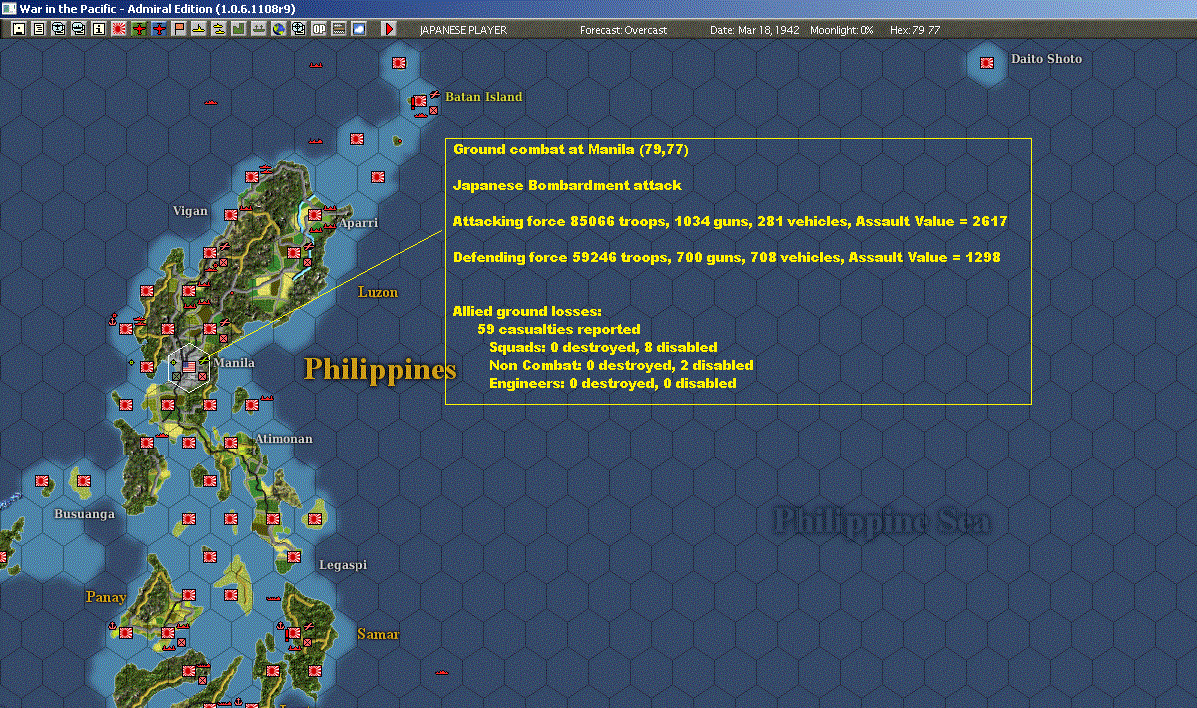1197x708 pixels.
Task: Click 'Allied ground losses:' text
Action: (527, 312)
